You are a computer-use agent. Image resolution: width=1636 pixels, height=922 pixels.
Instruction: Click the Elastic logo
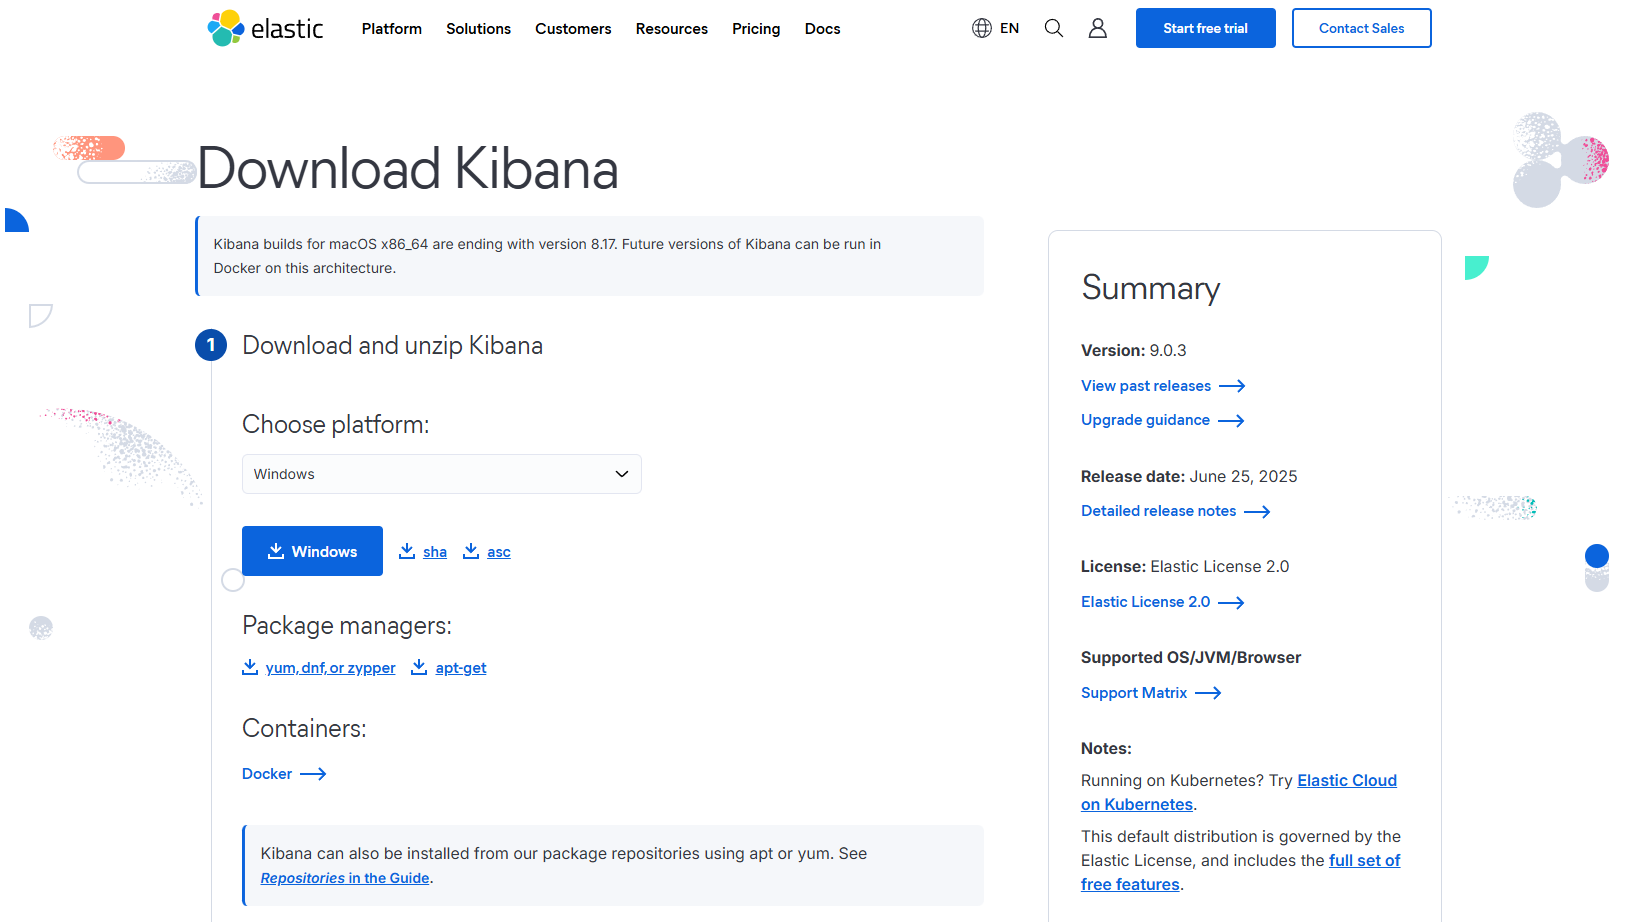(265, 28)
